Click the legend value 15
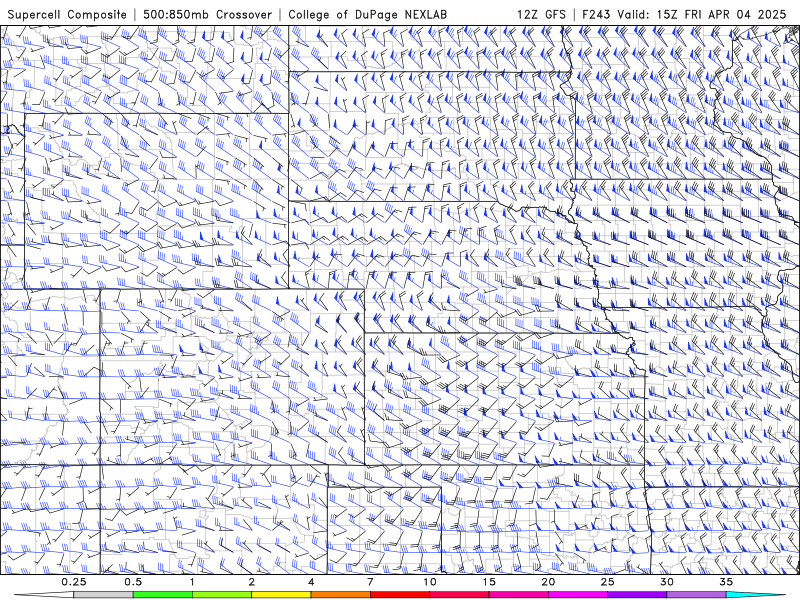800x600 pixels. [x=489, y=582]
